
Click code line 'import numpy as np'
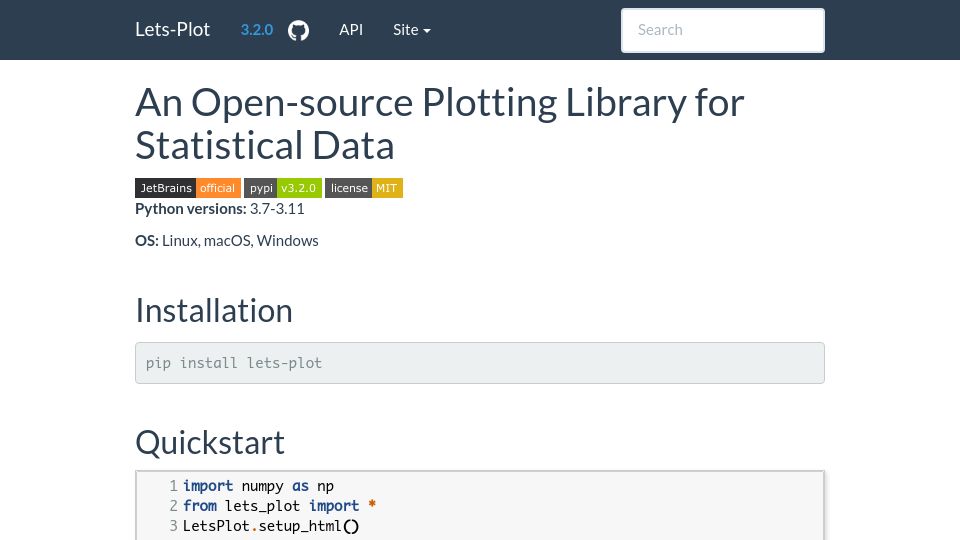pyautogui.click(x=258, y=486)
